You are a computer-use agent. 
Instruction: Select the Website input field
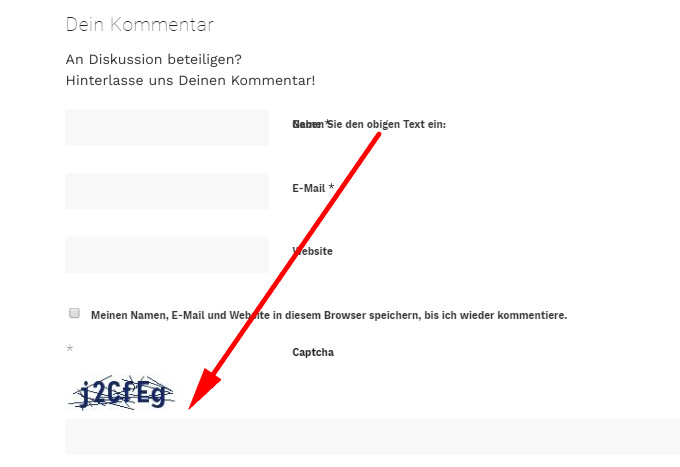pos(167,255)
